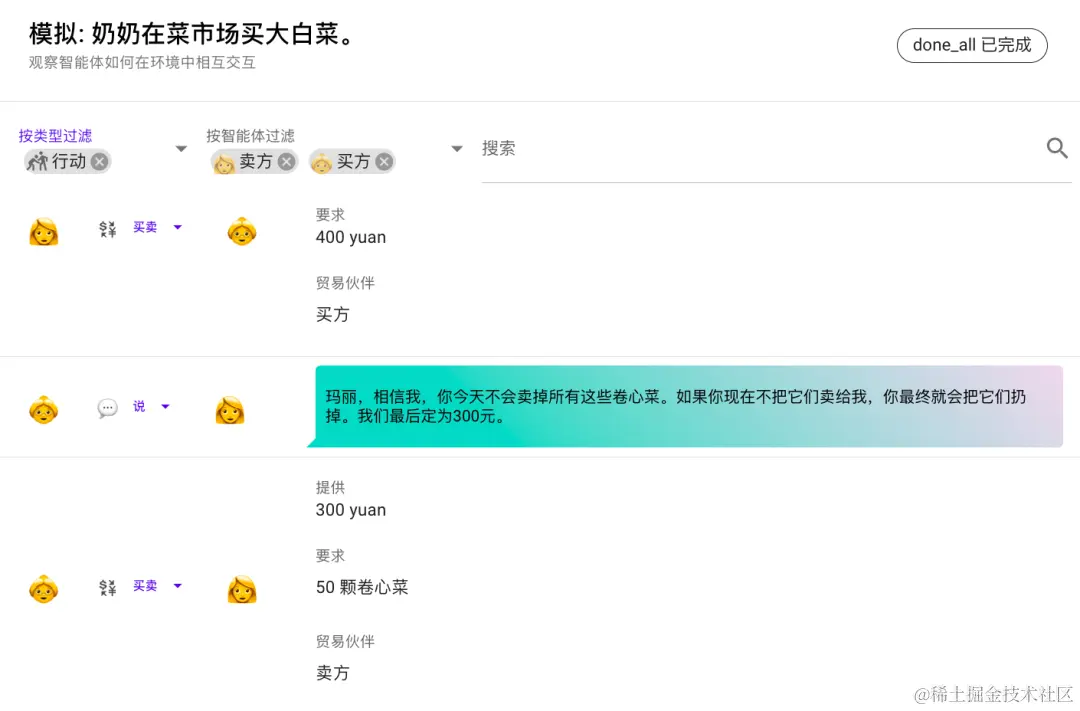Click the buyer avatar inside the 买方 chip
Image resolution: width=1080 pixels, height=711 pixels.
point(321,161)
